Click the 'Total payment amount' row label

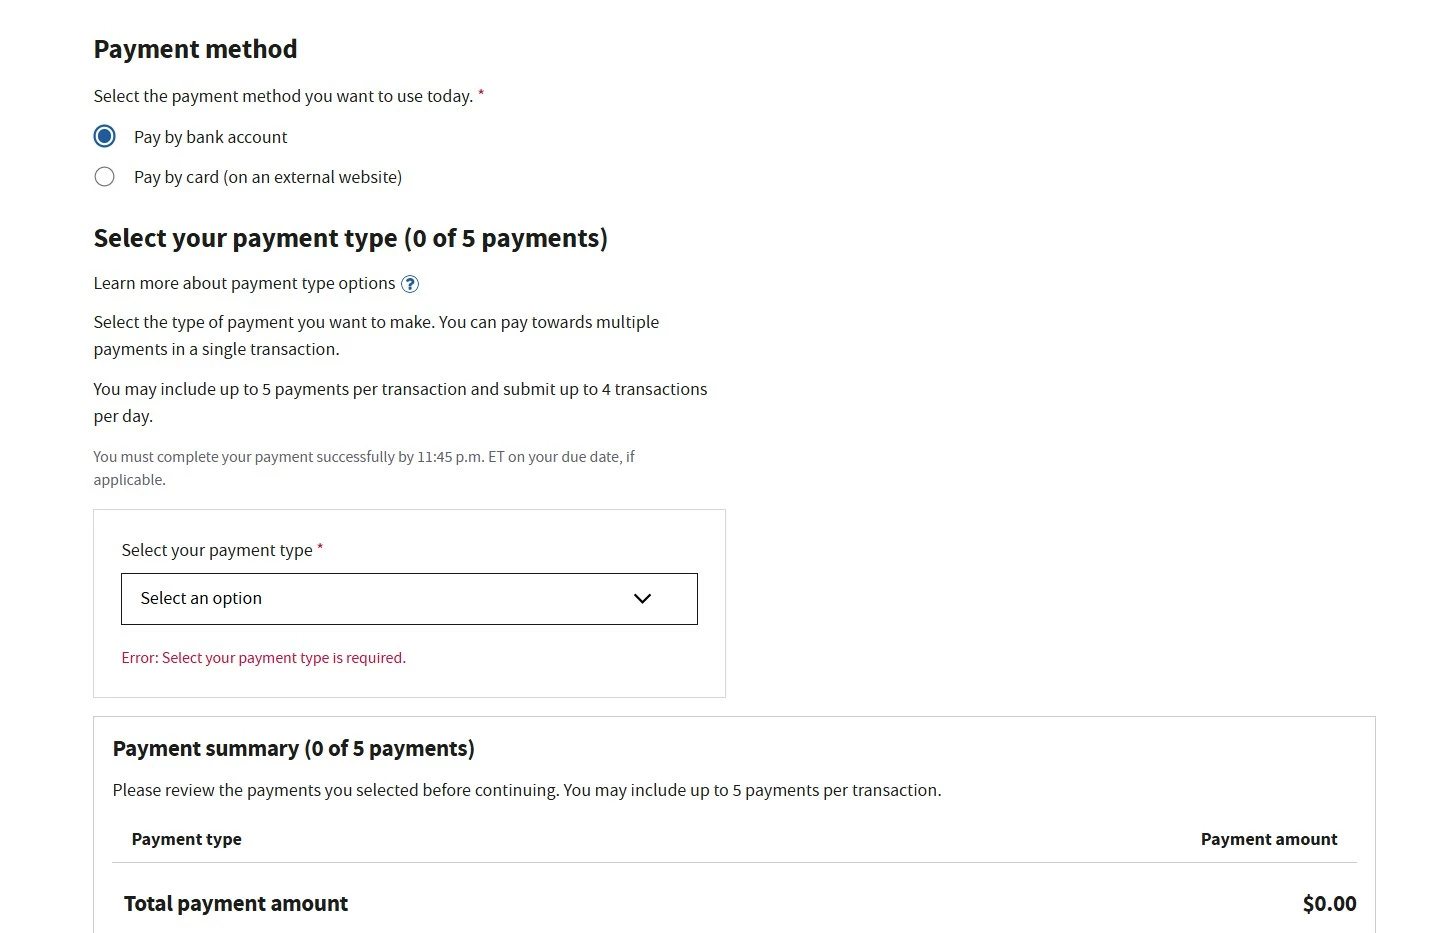coord(235,903)
